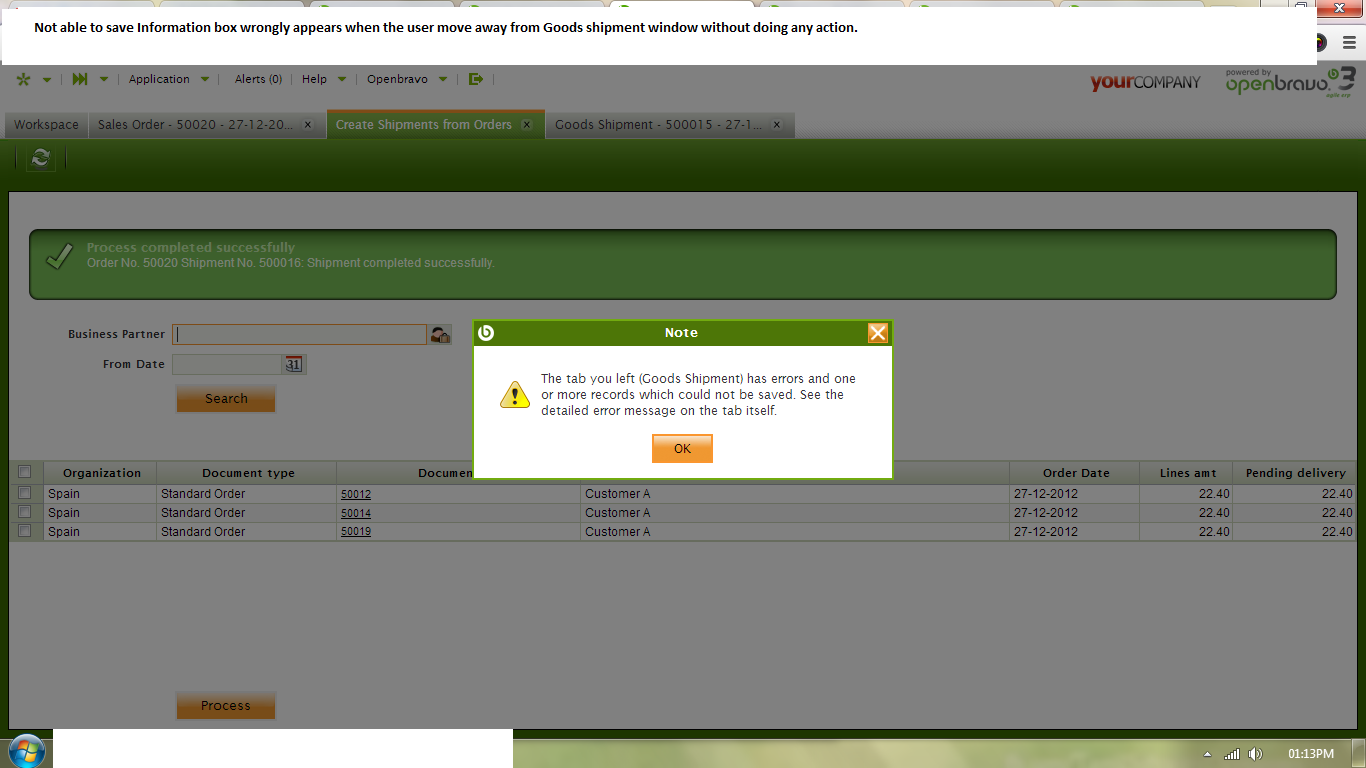The image size is (1366, 768).
Task: Open the Openbravo user menu
Action: [397, 80]
